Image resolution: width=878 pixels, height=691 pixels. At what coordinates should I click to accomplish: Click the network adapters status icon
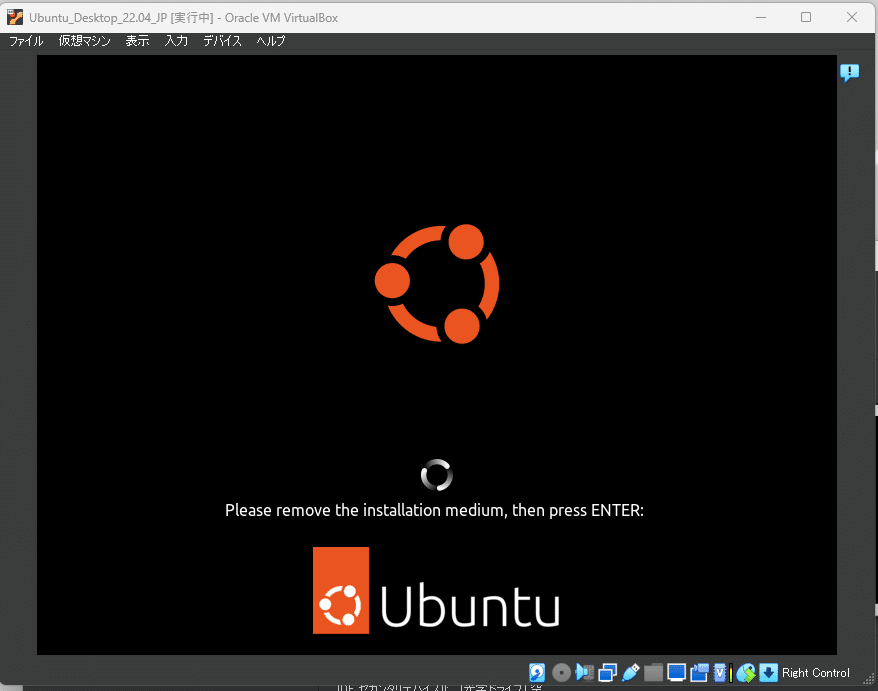[607, 672]
